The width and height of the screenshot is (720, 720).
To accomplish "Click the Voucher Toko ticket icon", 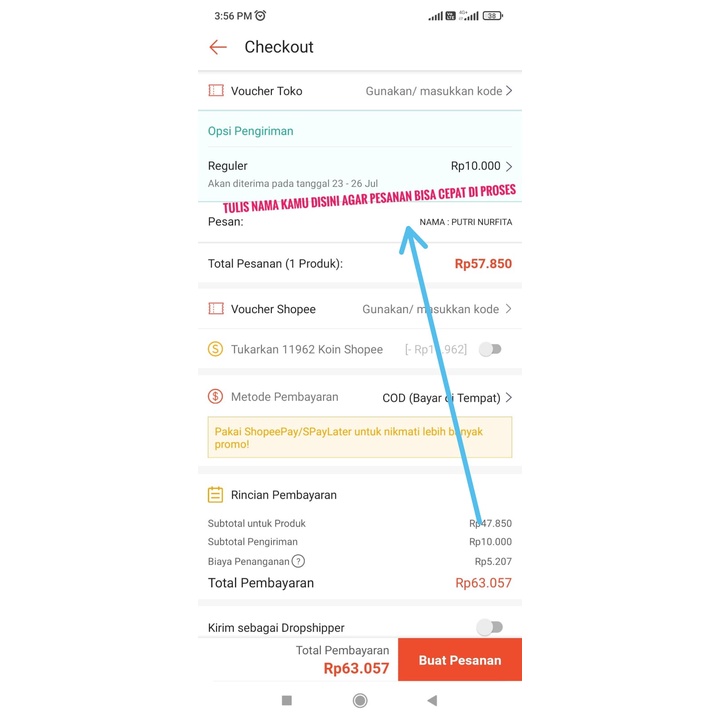I will coord(216,90).
